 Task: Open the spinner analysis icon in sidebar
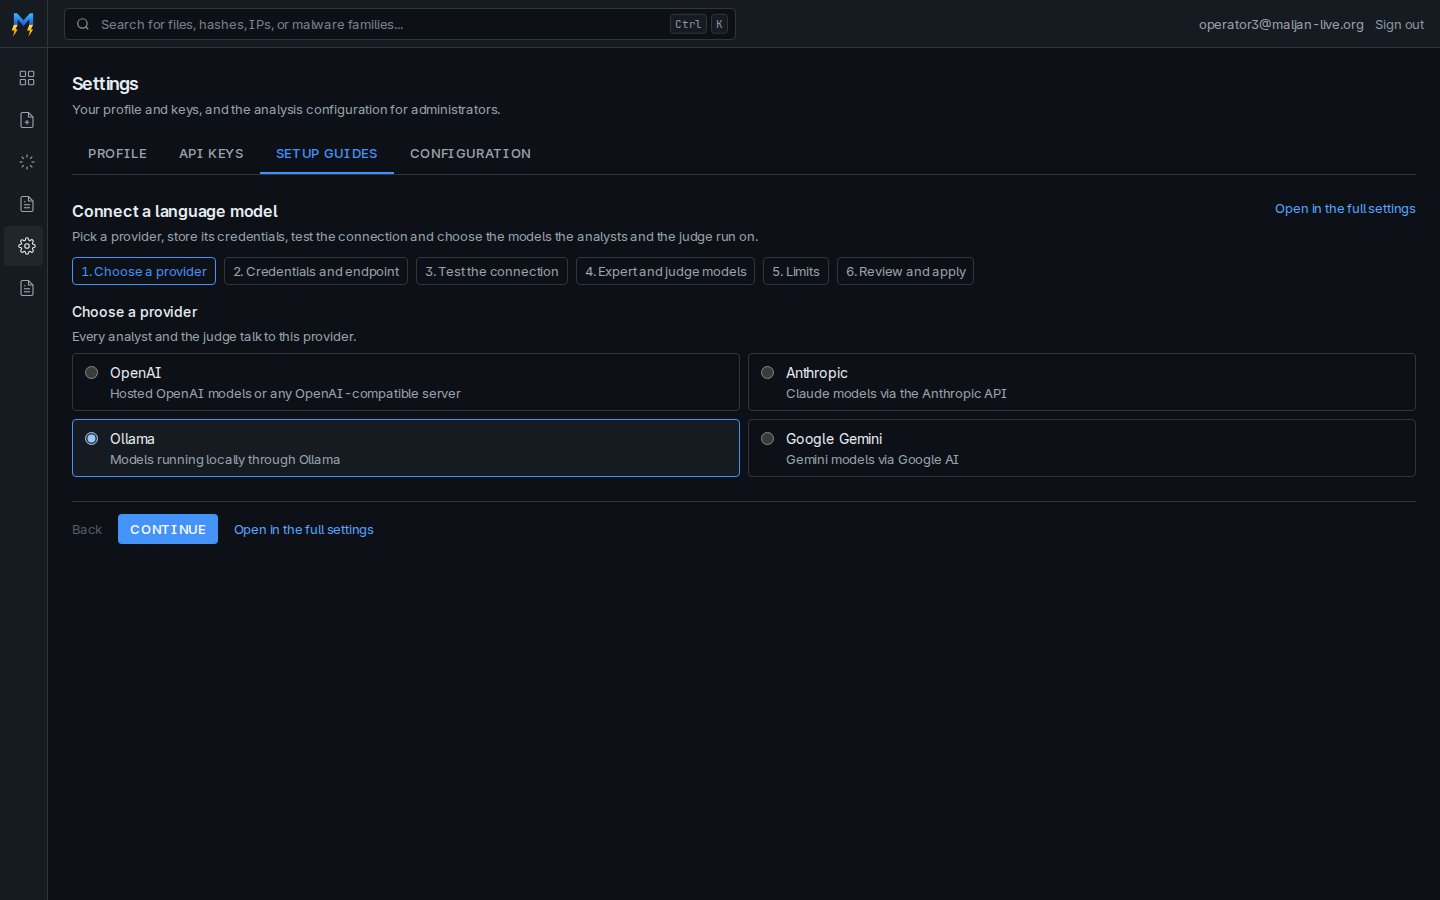27,162
